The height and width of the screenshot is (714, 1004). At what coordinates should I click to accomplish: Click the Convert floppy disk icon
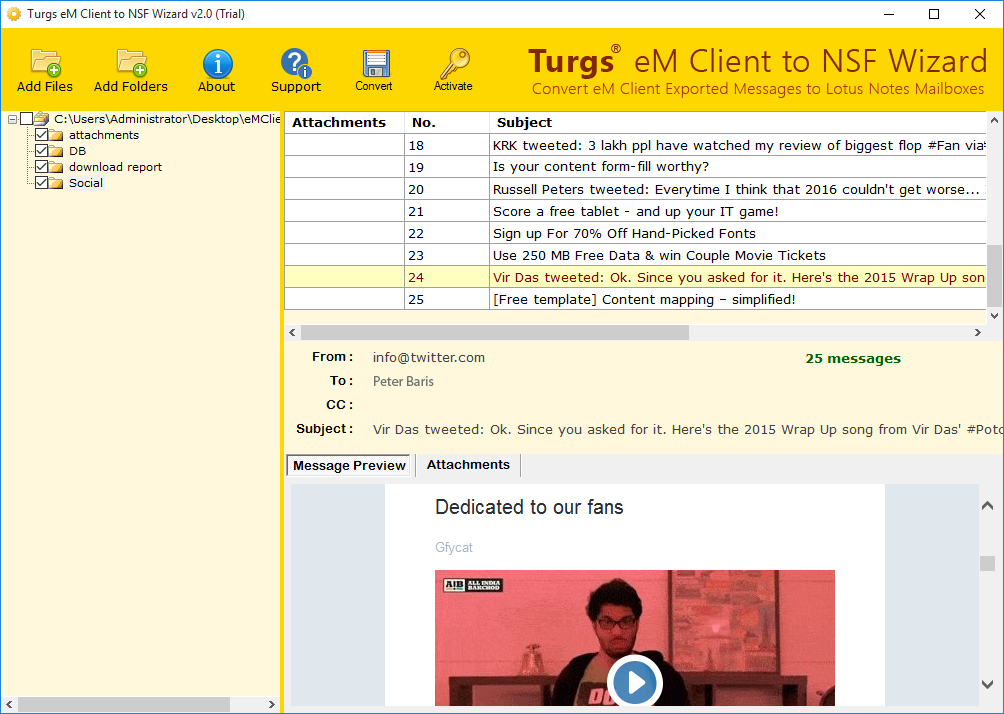point(375,63)
